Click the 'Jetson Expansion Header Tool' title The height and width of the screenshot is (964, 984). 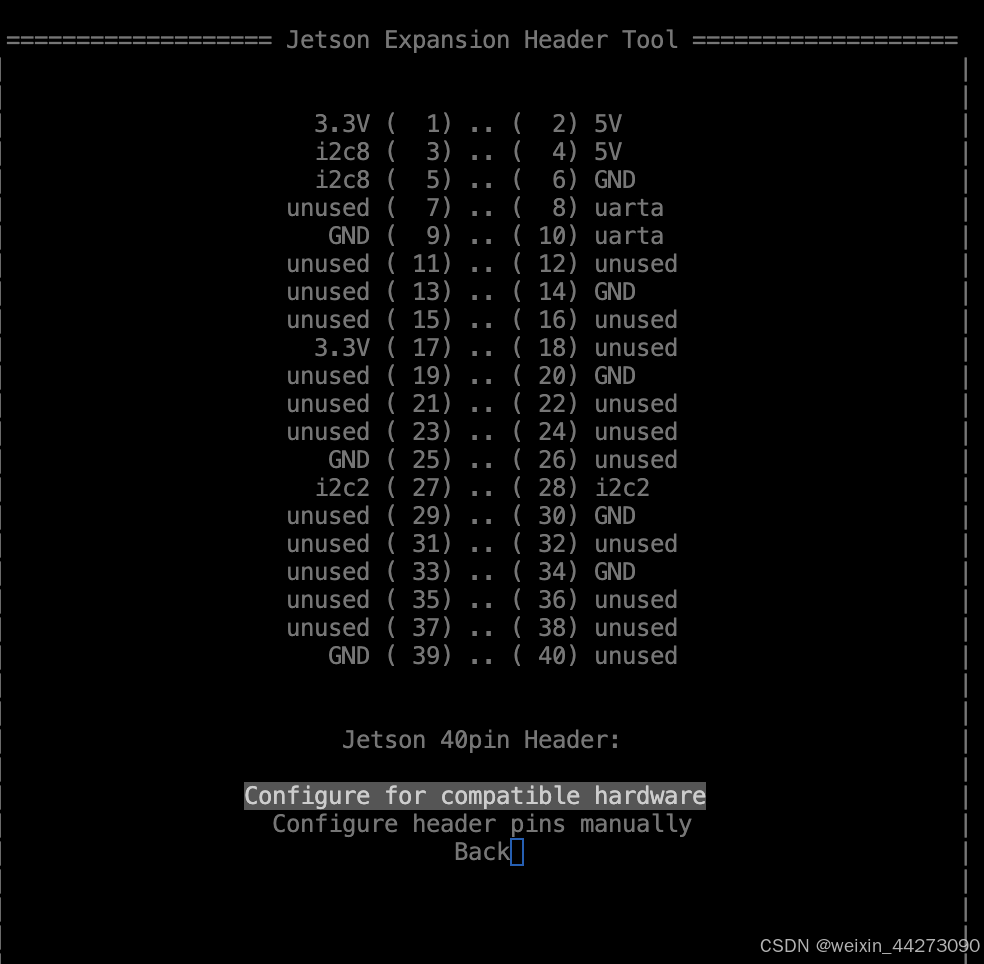(482, 40)
